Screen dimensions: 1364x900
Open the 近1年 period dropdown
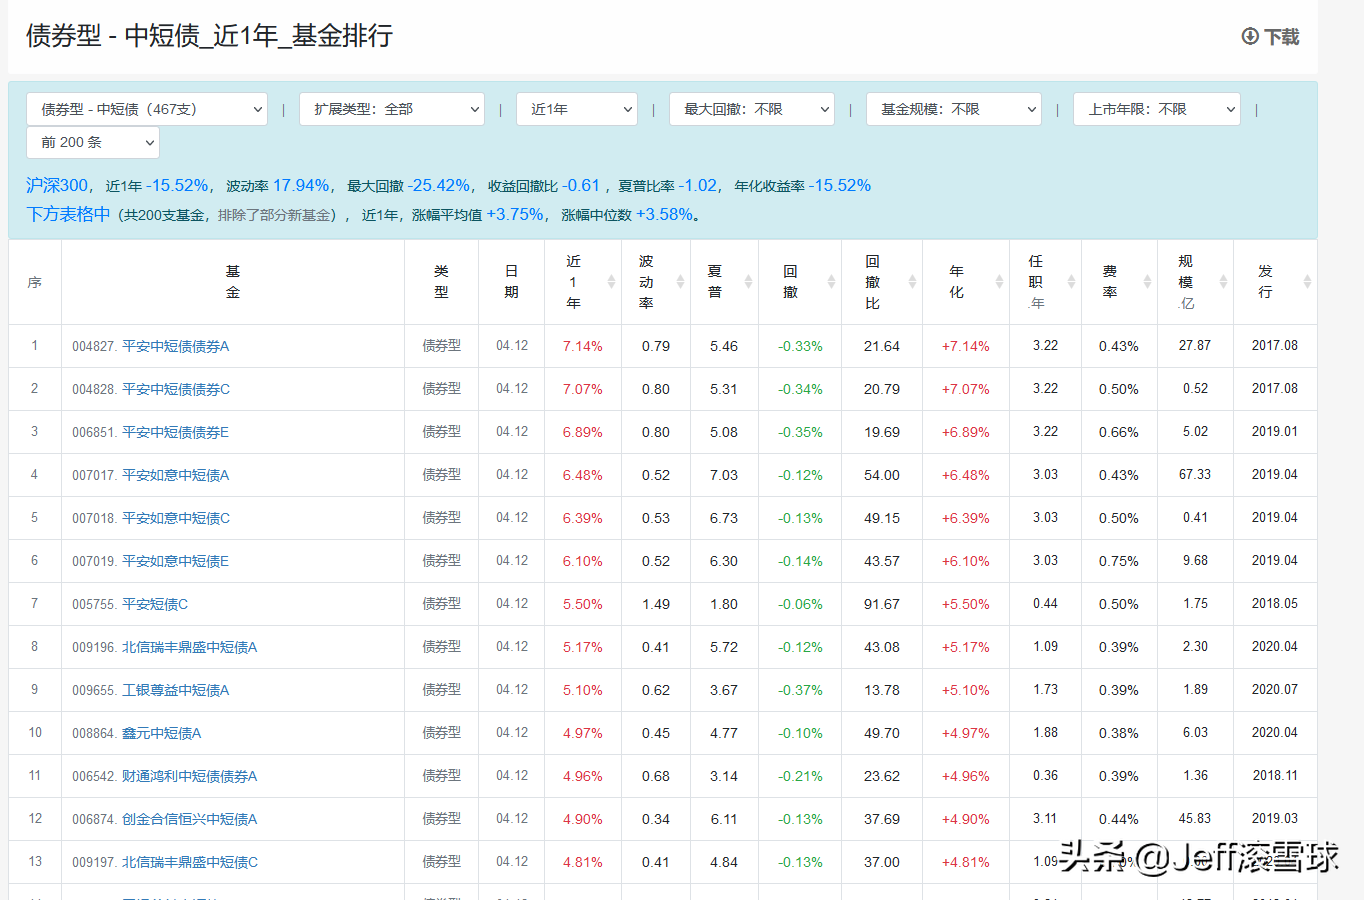coord(577,109)
